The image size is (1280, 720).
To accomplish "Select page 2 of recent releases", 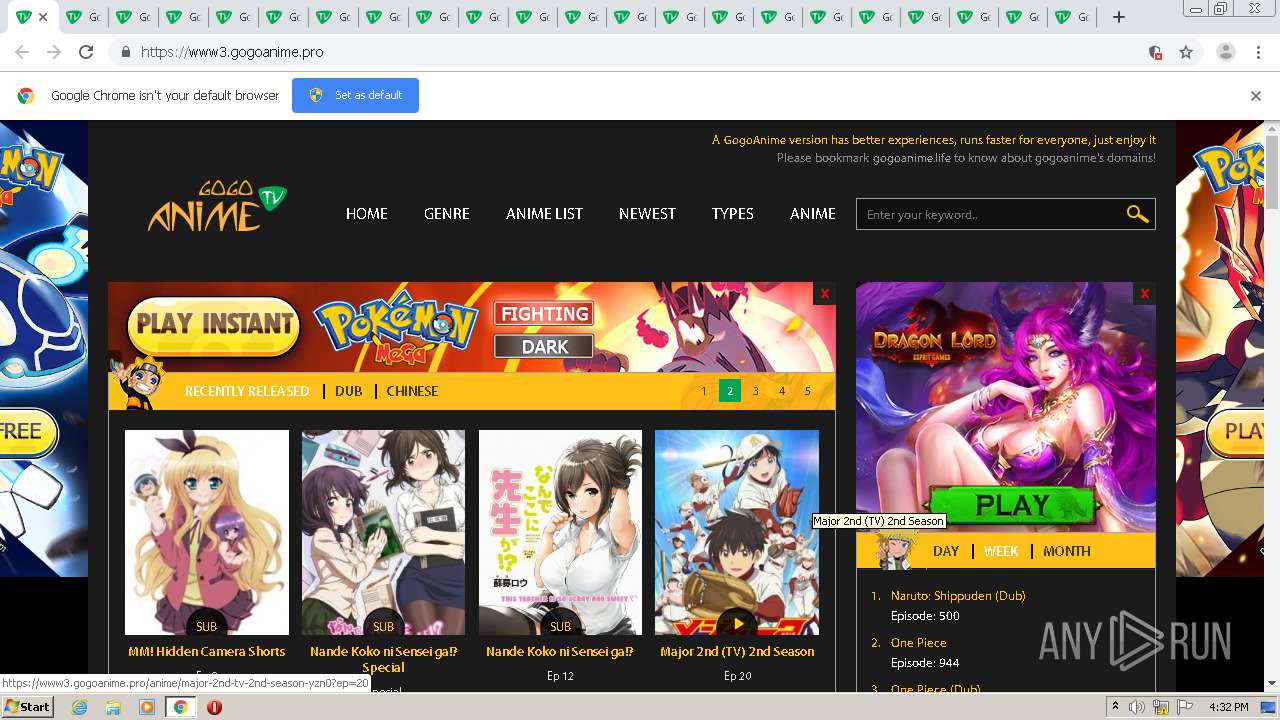I will (x=730, y=391).
